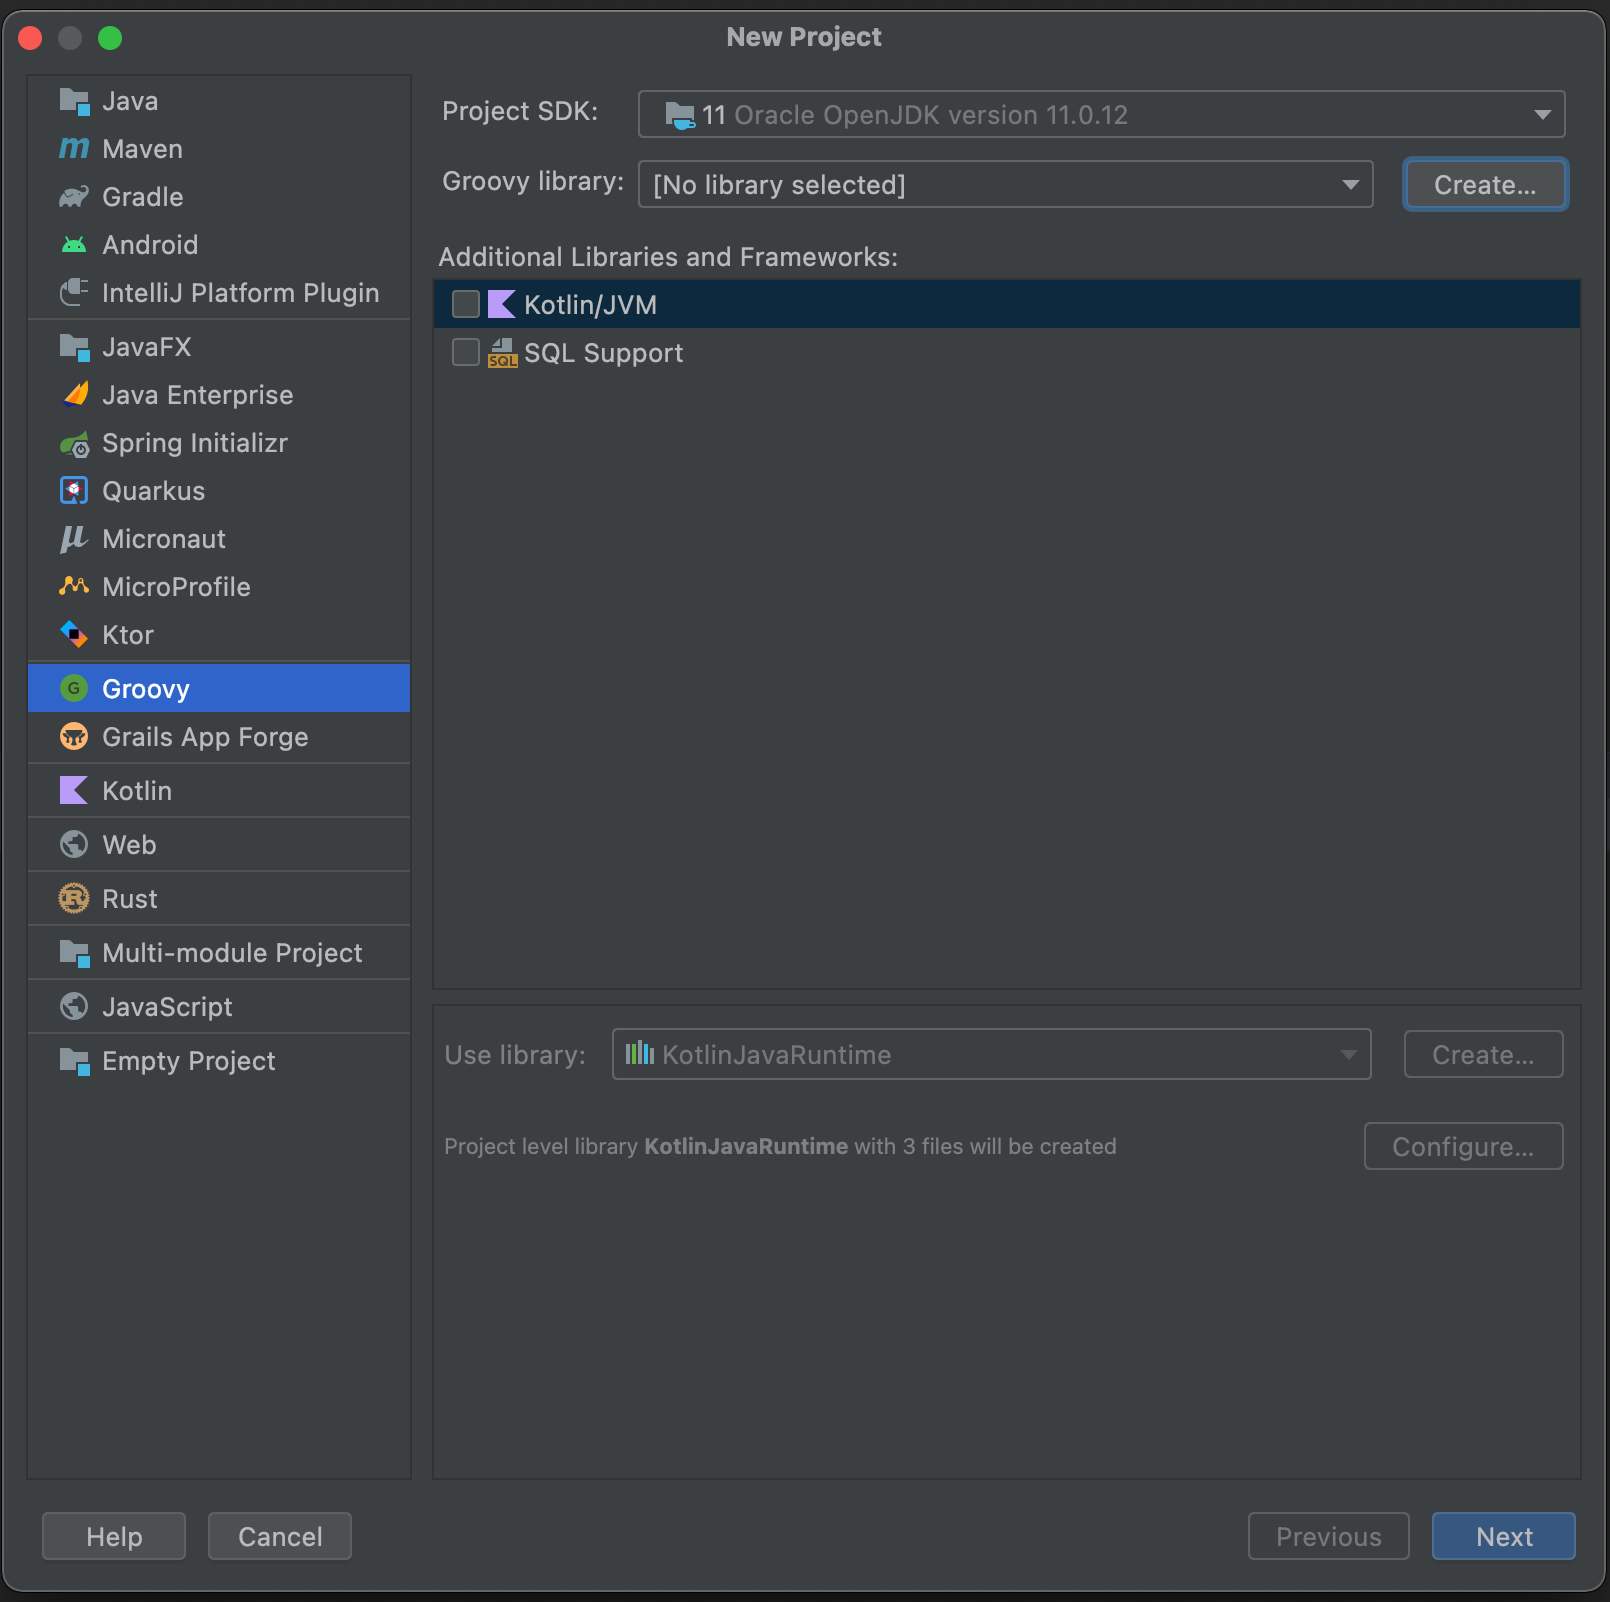
Task: Select the Kotlin/JVM framework row label
Action: (590, 305)
